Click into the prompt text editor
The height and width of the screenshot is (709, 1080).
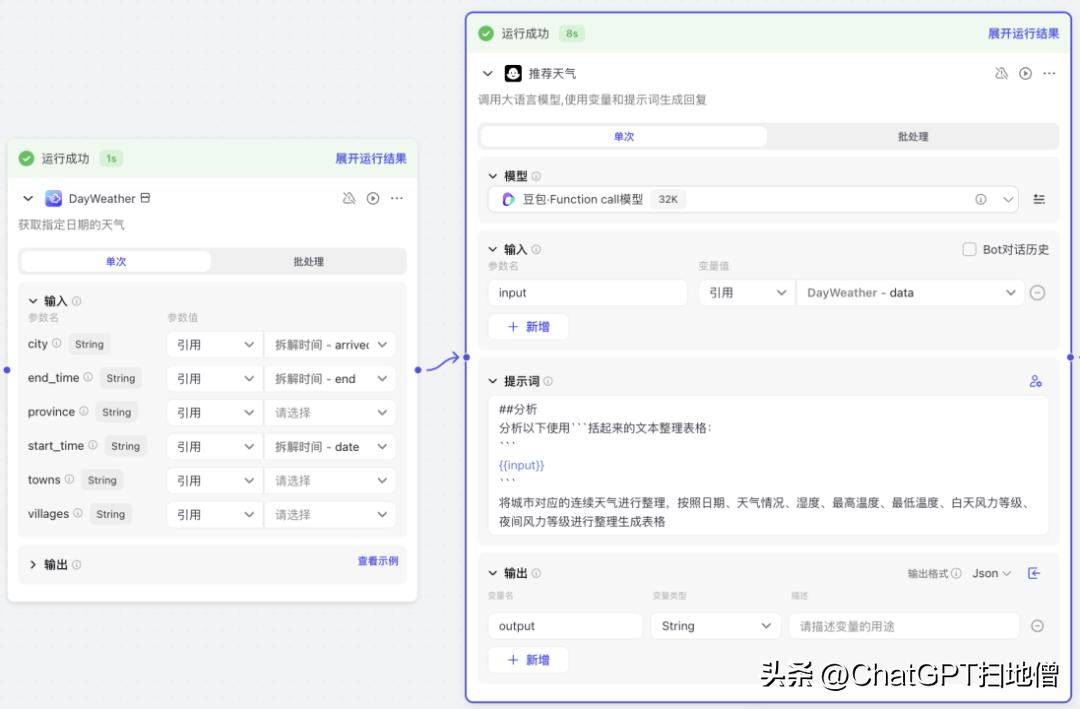[768, 465]
